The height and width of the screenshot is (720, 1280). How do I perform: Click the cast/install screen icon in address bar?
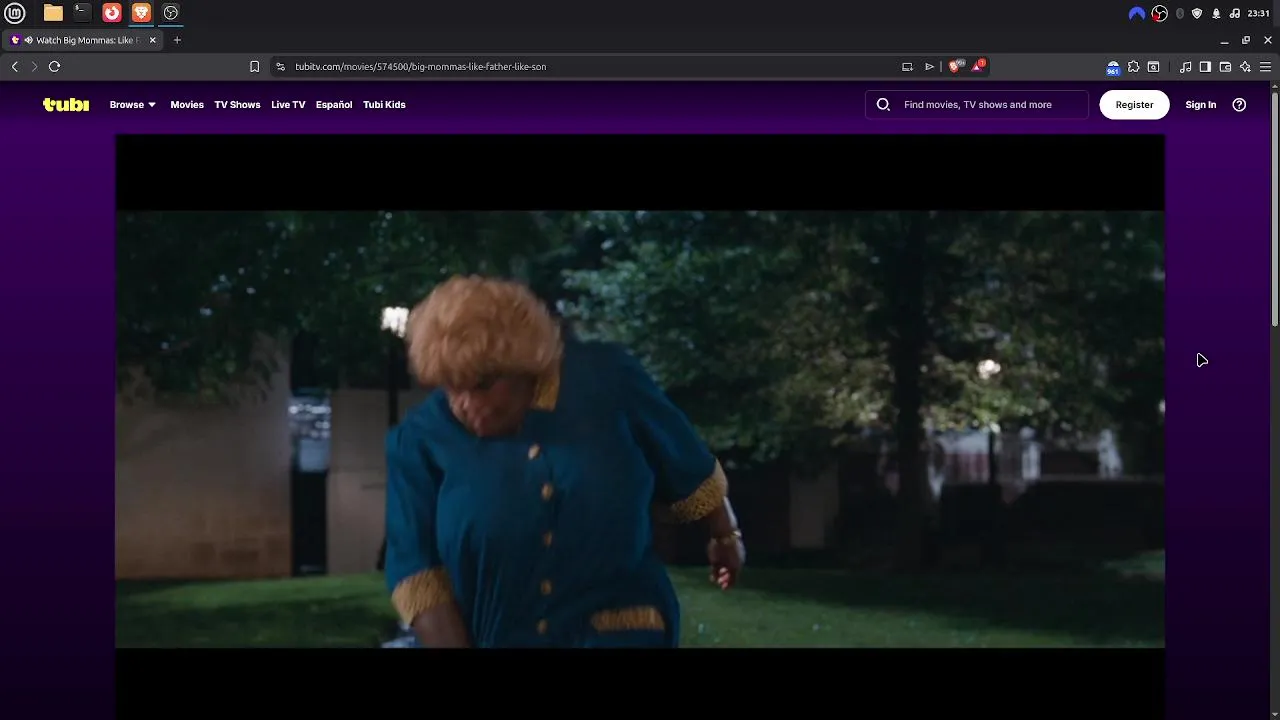tap(907, 66)
